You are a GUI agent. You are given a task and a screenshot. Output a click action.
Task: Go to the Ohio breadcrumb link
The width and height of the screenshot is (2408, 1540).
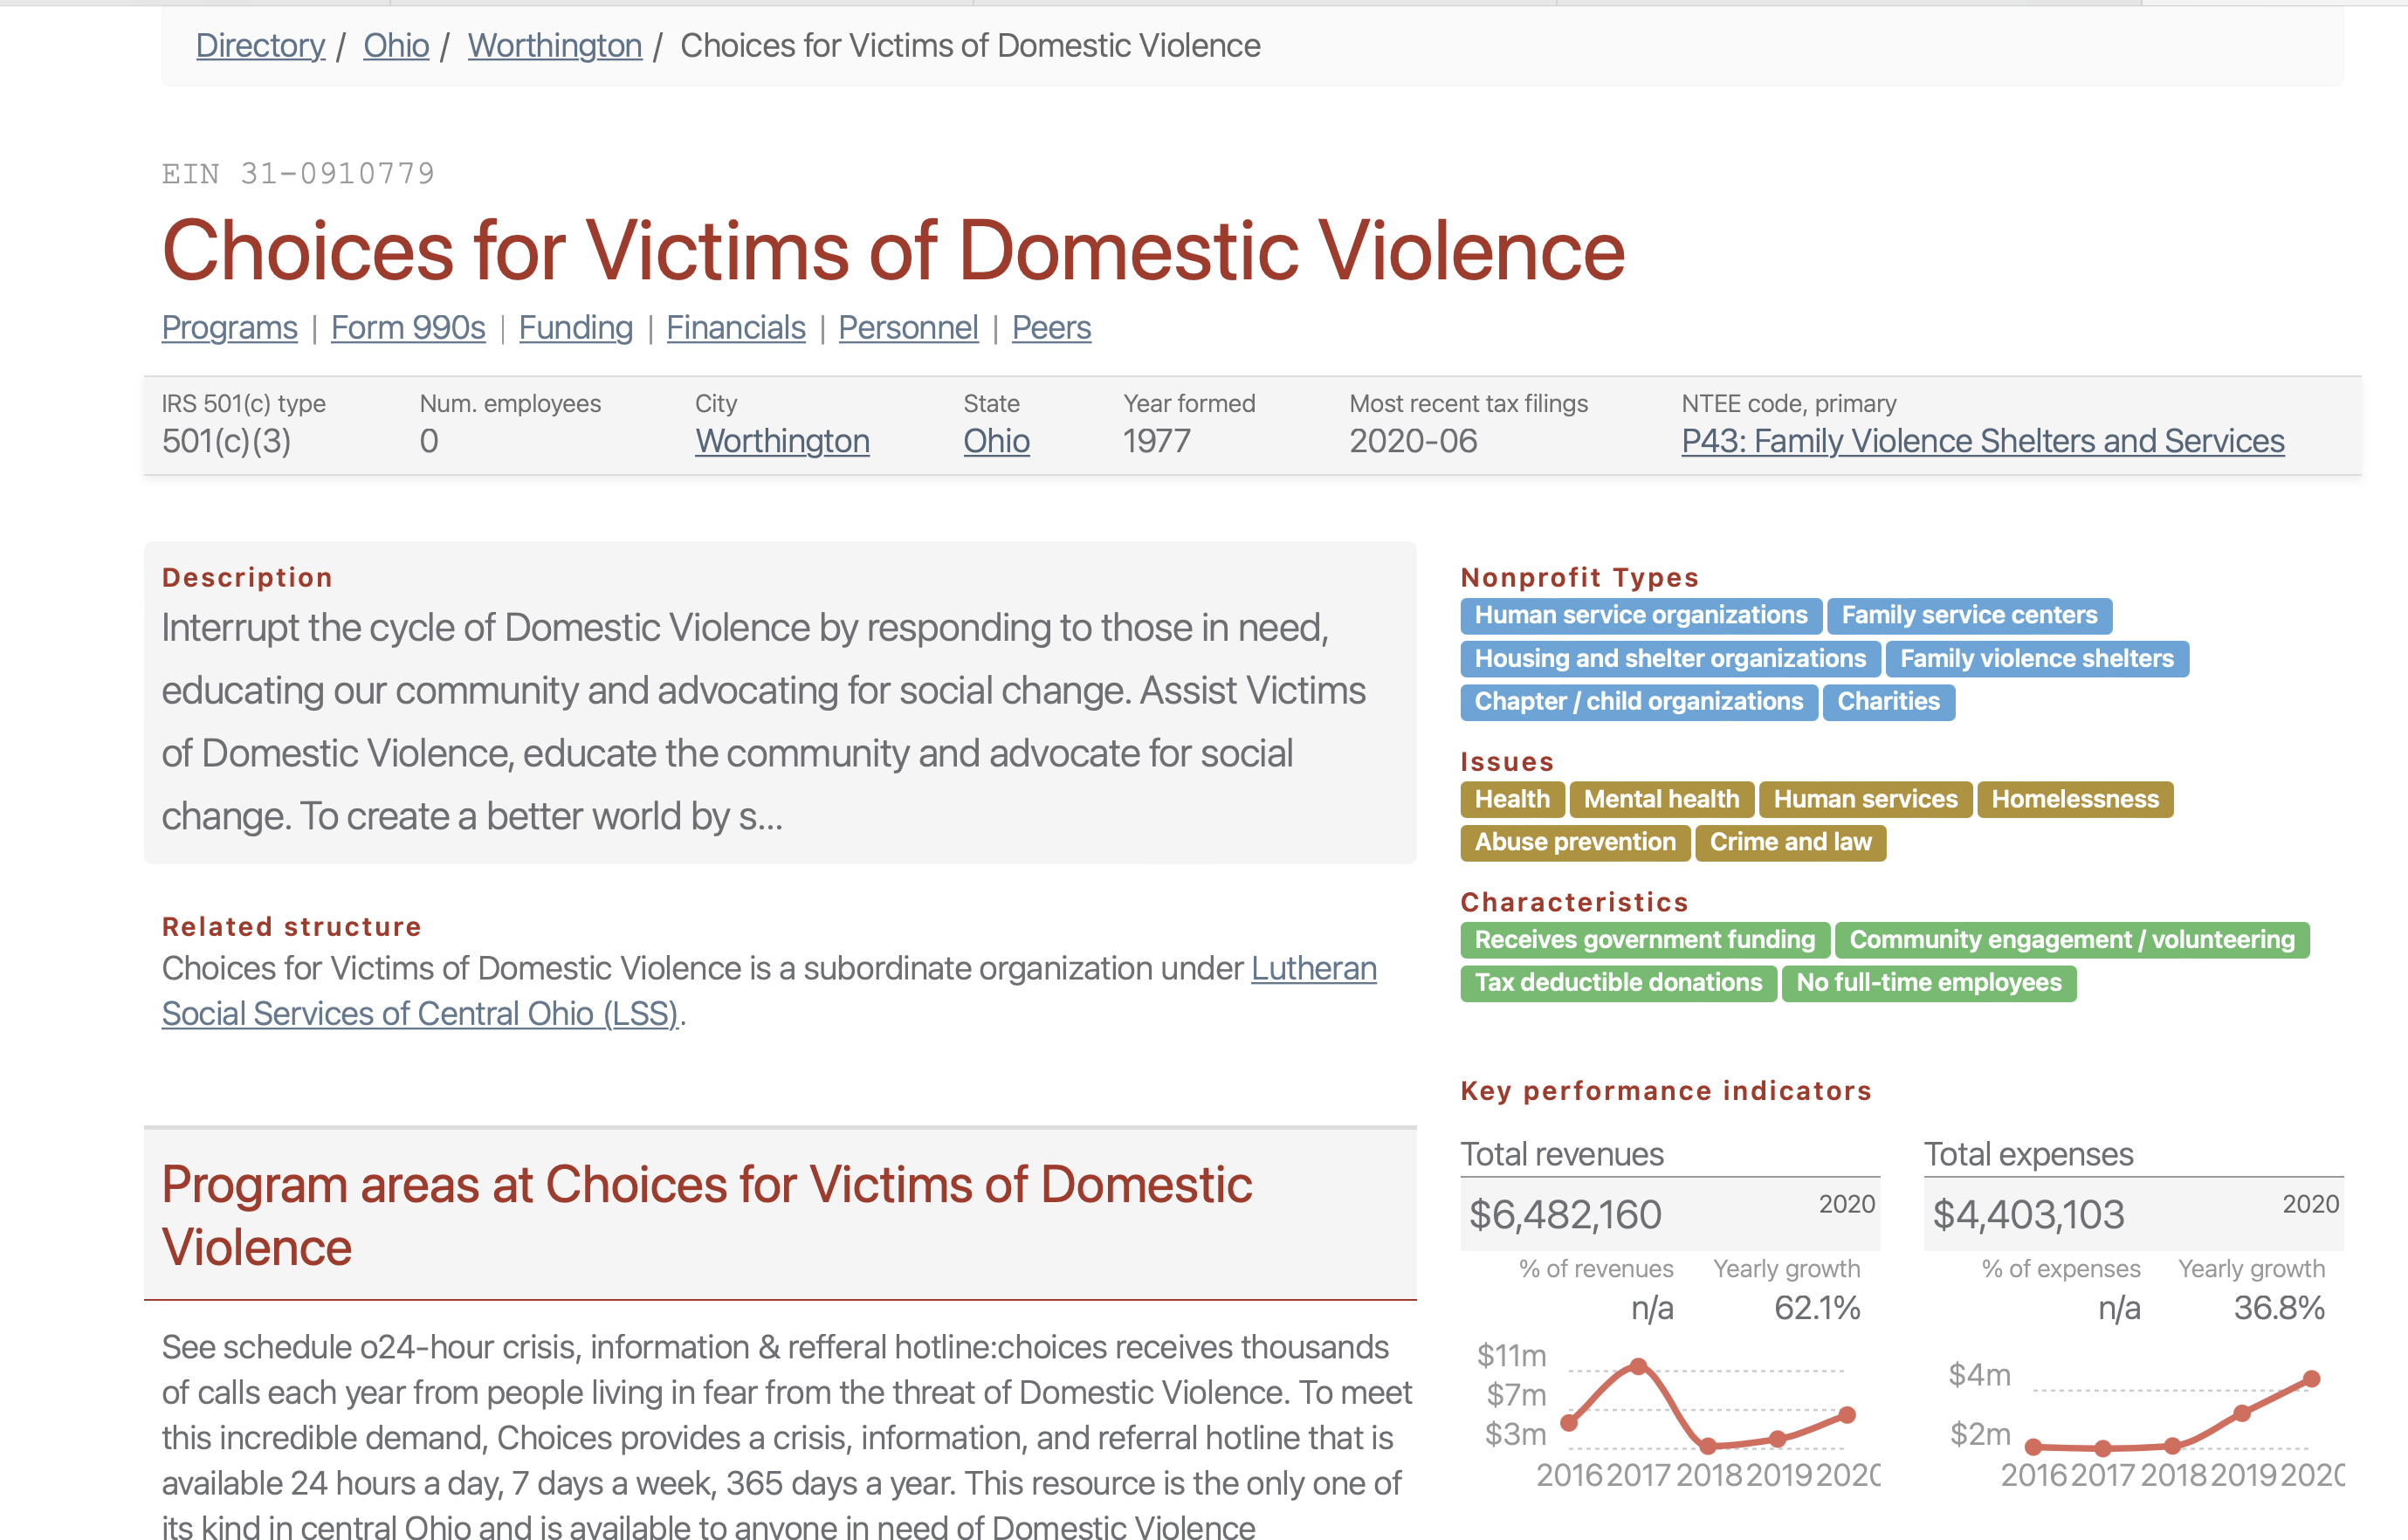click(396, 46)
